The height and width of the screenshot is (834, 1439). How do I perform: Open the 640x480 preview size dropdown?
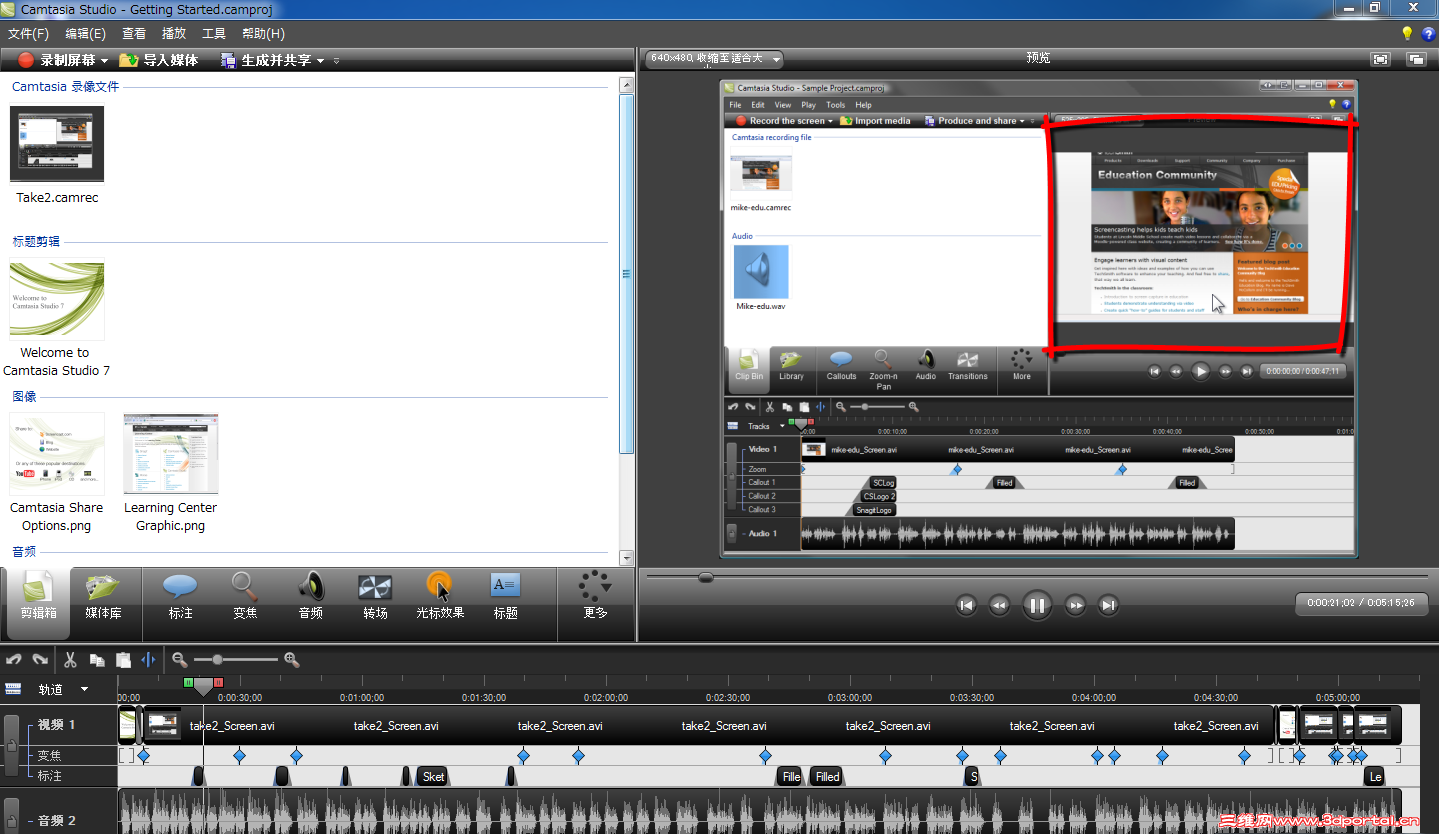pyautogui.click(x=713, y=59)
